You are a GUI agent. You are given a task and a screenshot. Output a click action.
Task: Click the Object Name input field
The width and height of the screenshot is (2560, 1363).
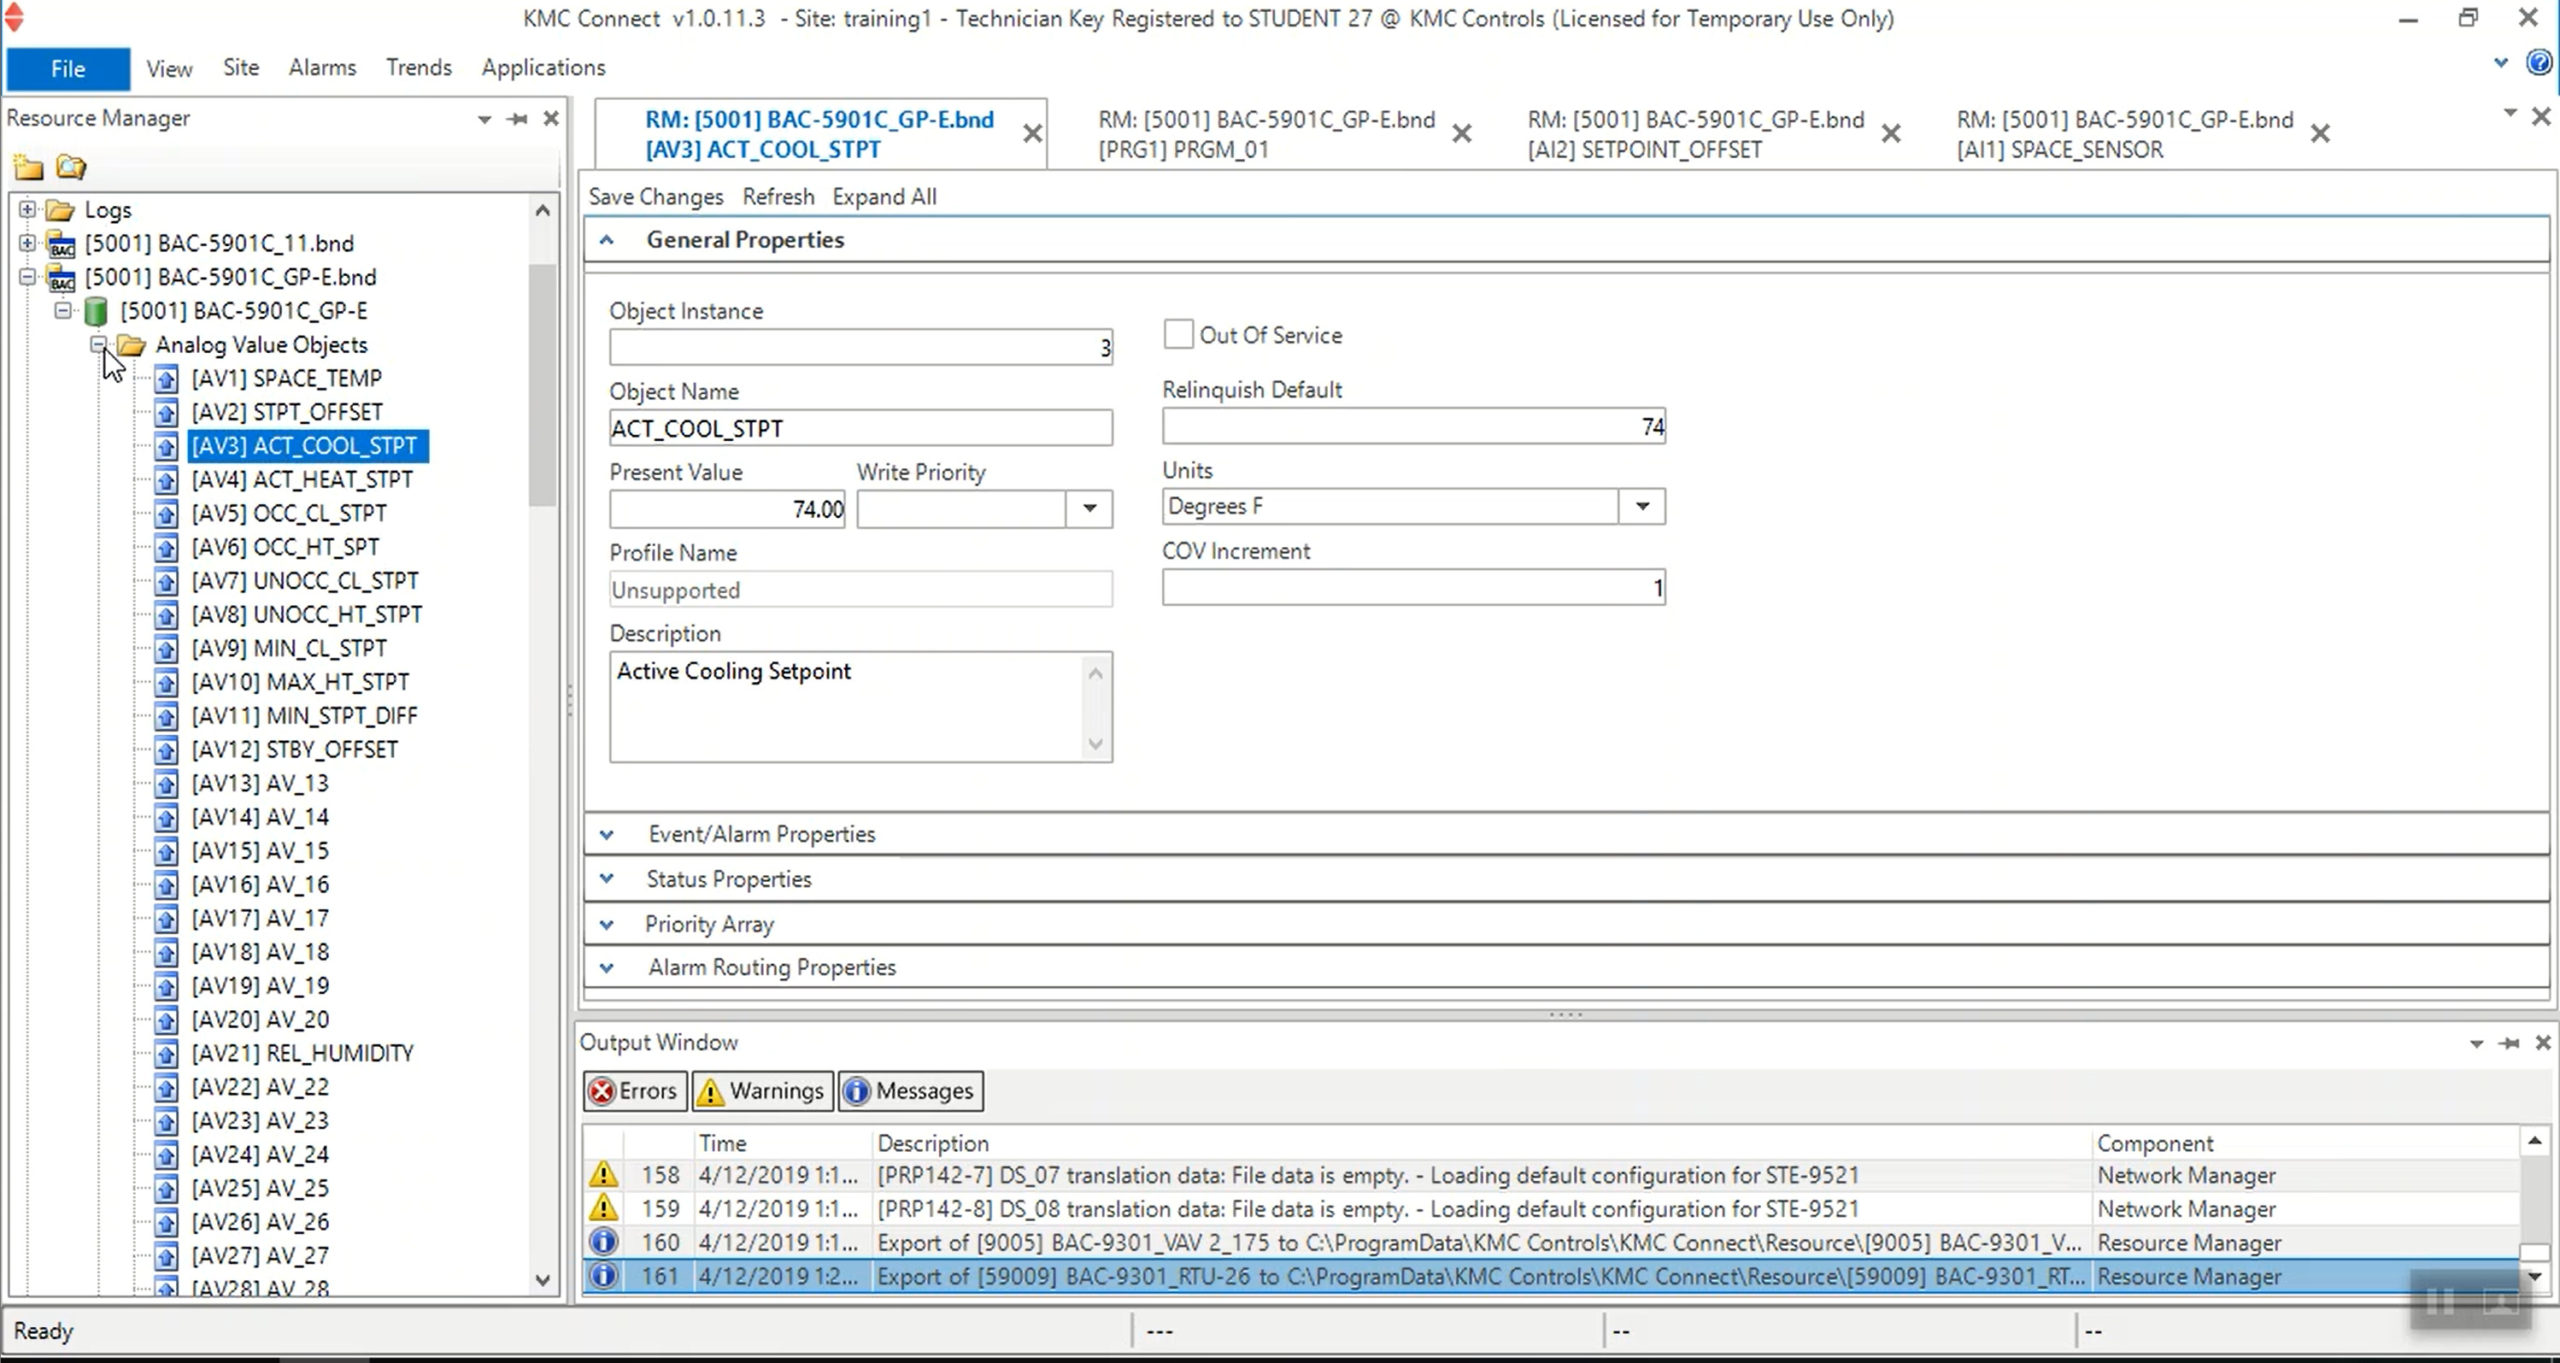click(x=860, y=427)
